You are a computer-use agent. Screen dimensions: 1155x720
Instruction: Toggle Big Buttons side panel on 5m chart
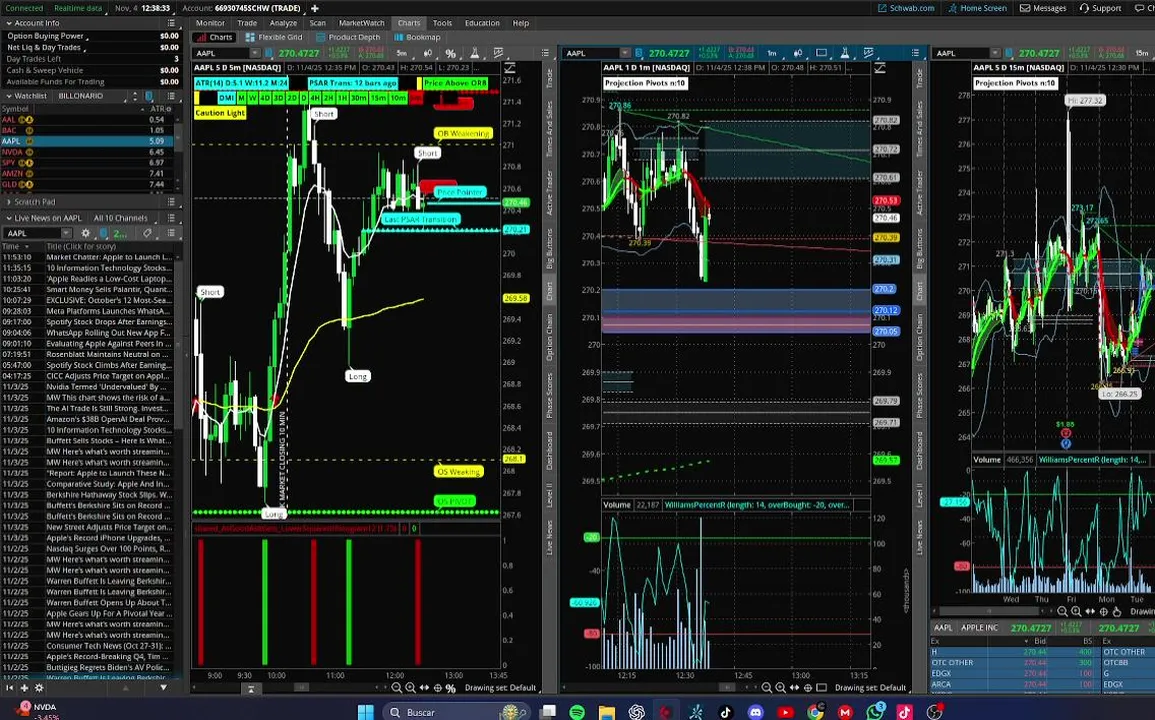click(x=550, y=248)
